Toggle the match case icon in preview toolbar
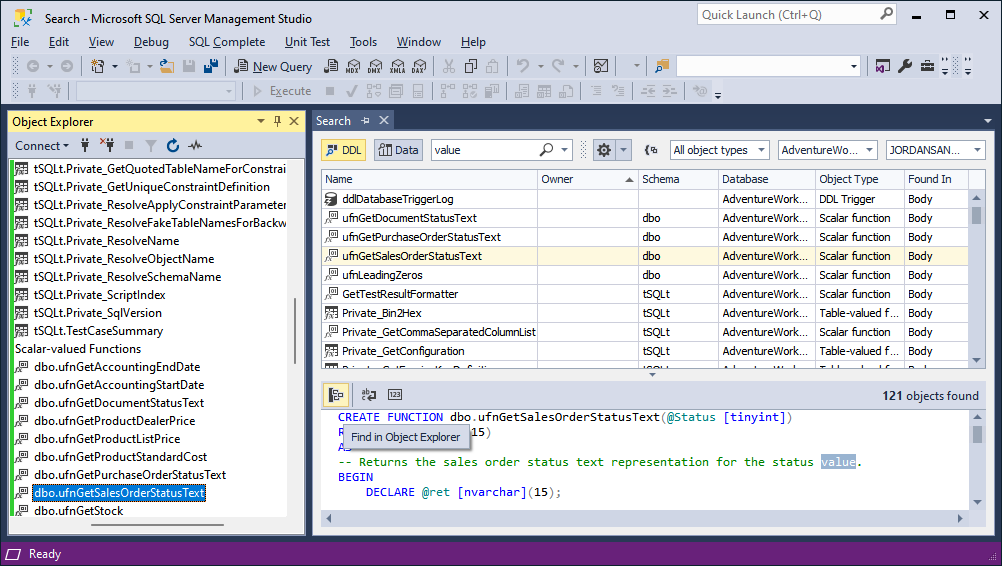 pyautogui.click(x=369, y=395)
